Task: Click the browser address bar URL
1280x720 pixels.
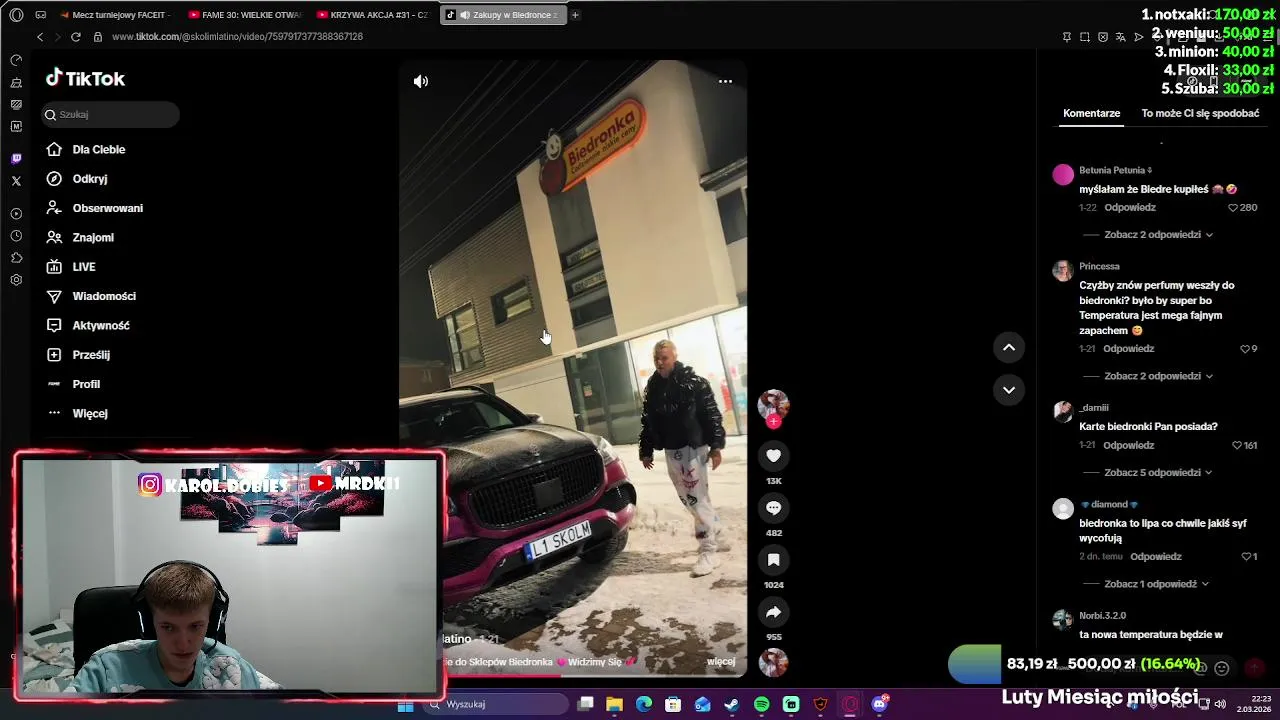Action: point(237,37)
